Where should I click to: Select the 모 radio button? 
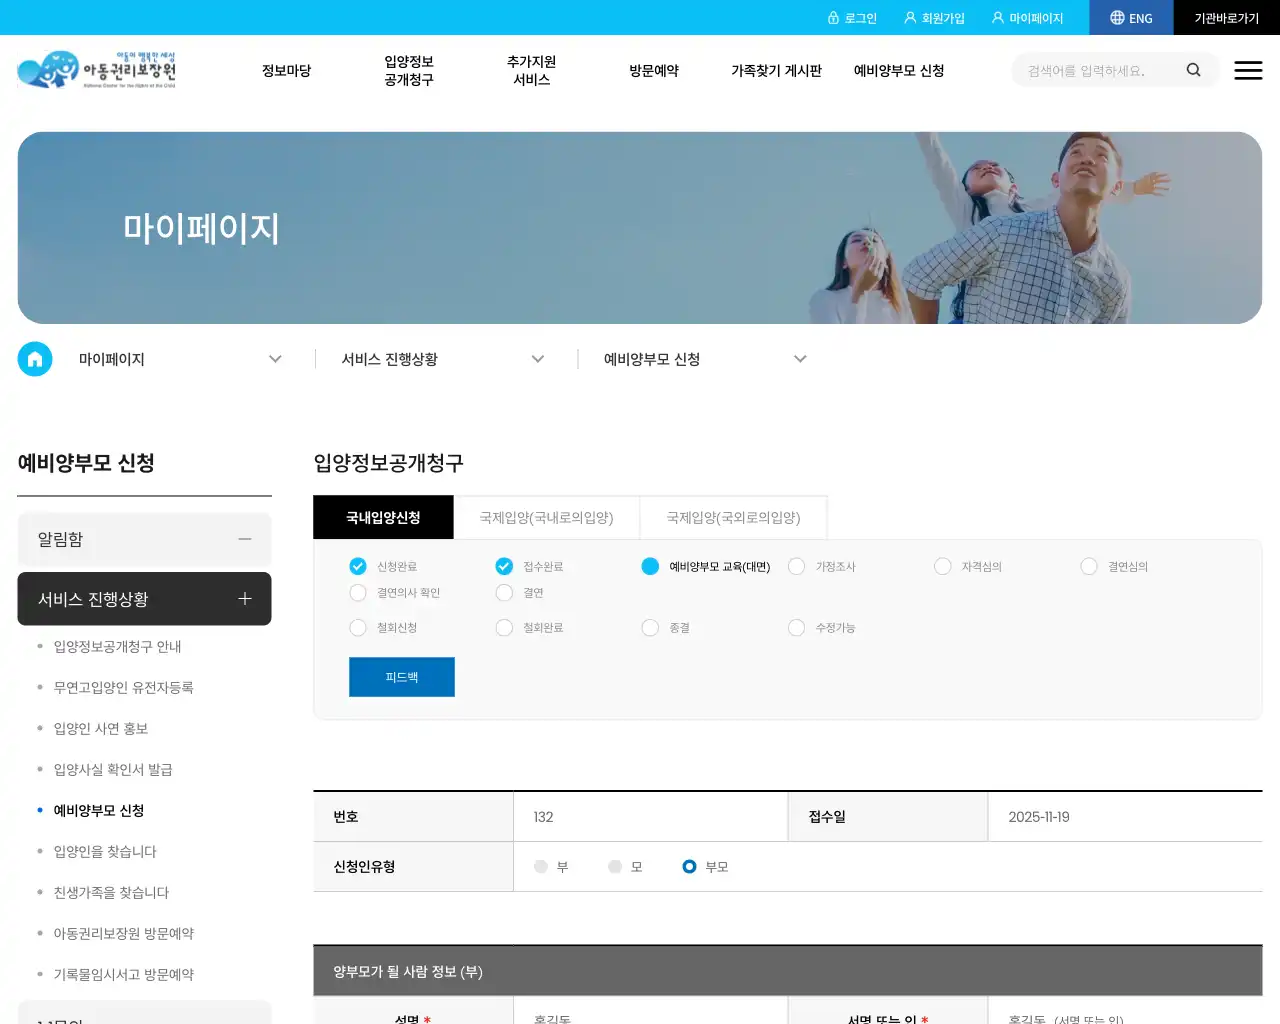point(615,867)
